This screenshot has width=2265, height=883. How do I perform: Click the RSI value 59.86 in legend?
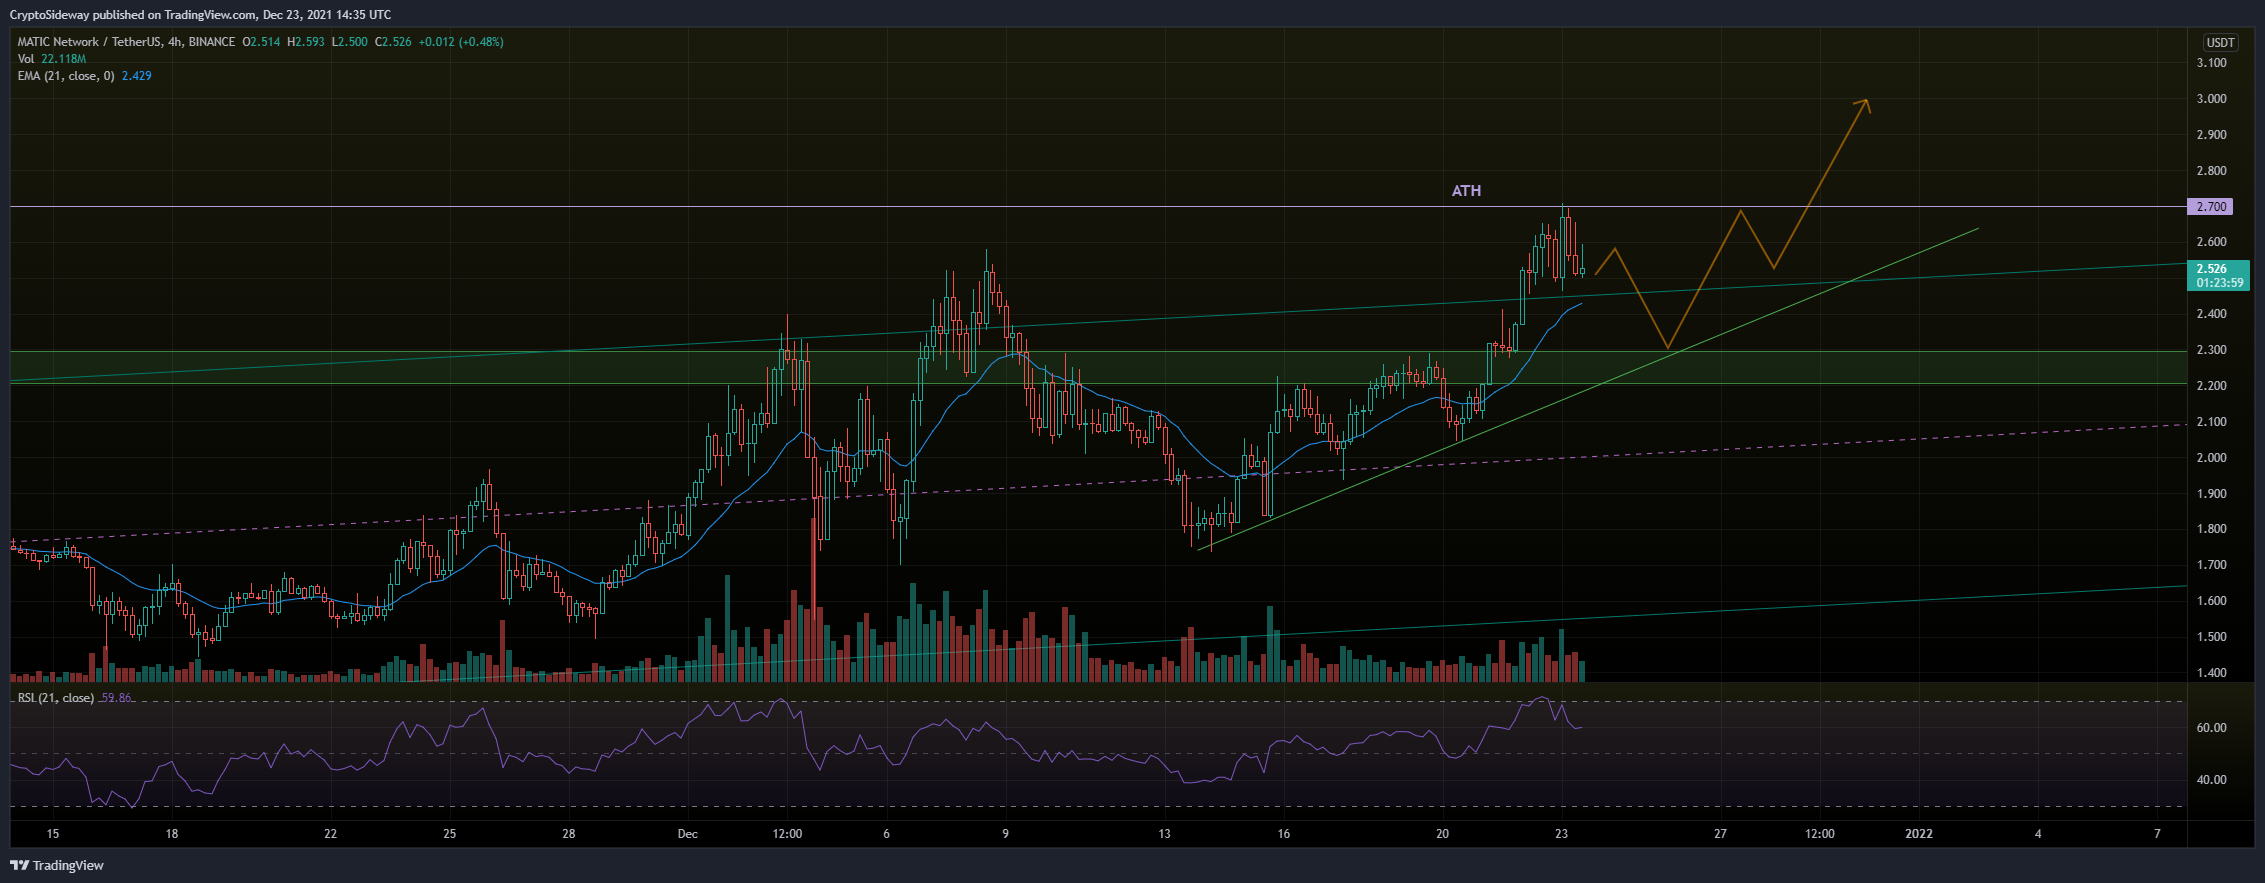tap(116, 698)
